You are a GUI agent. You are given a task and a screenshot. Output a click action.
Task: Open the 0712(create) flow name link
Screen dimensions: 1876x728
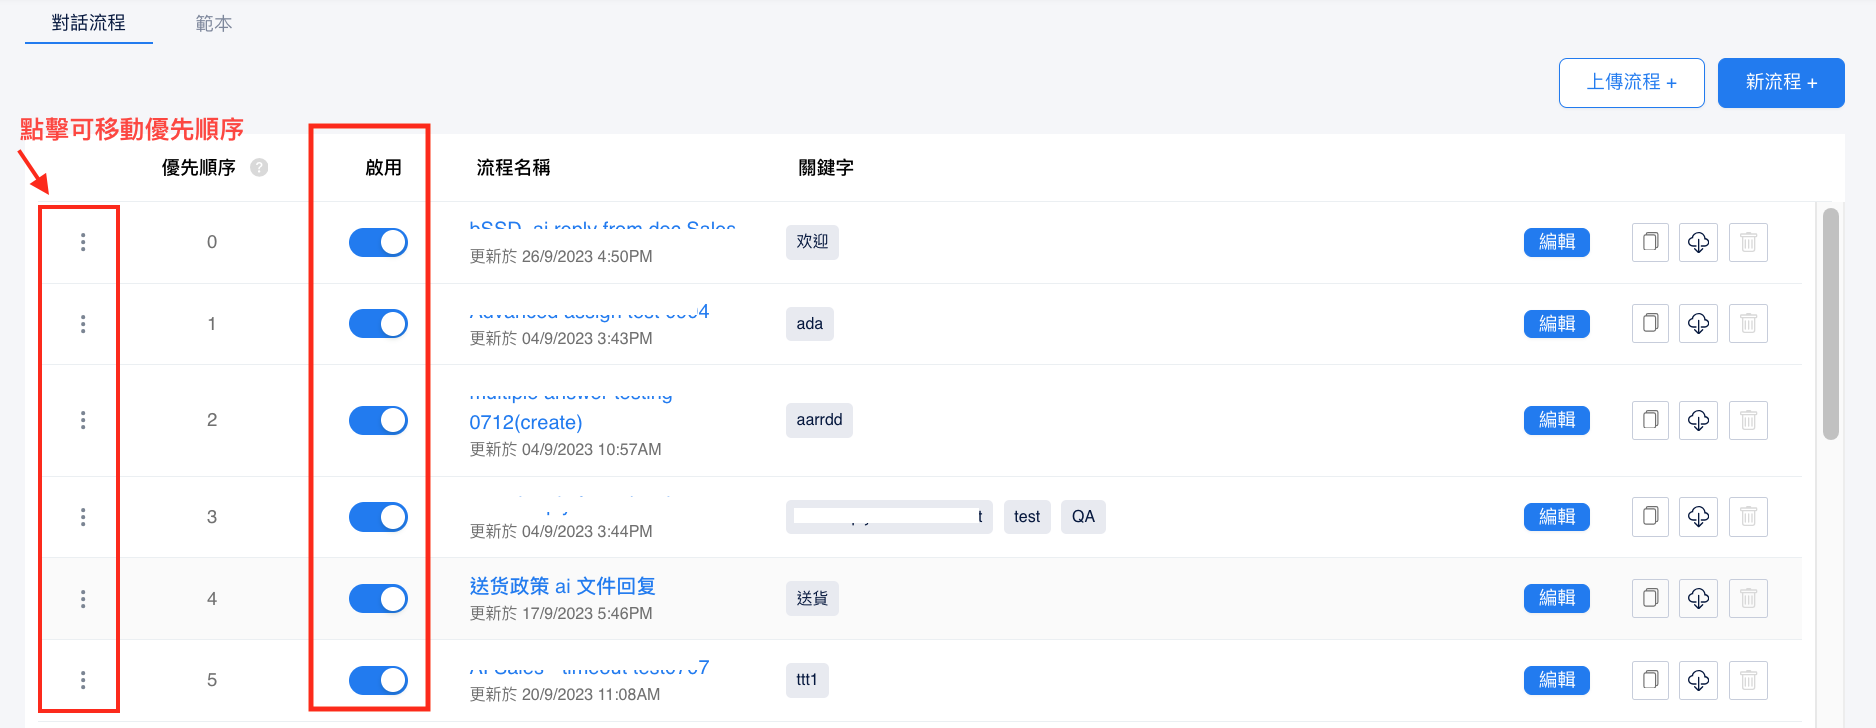pyautogui.click(x=526, y=422)
